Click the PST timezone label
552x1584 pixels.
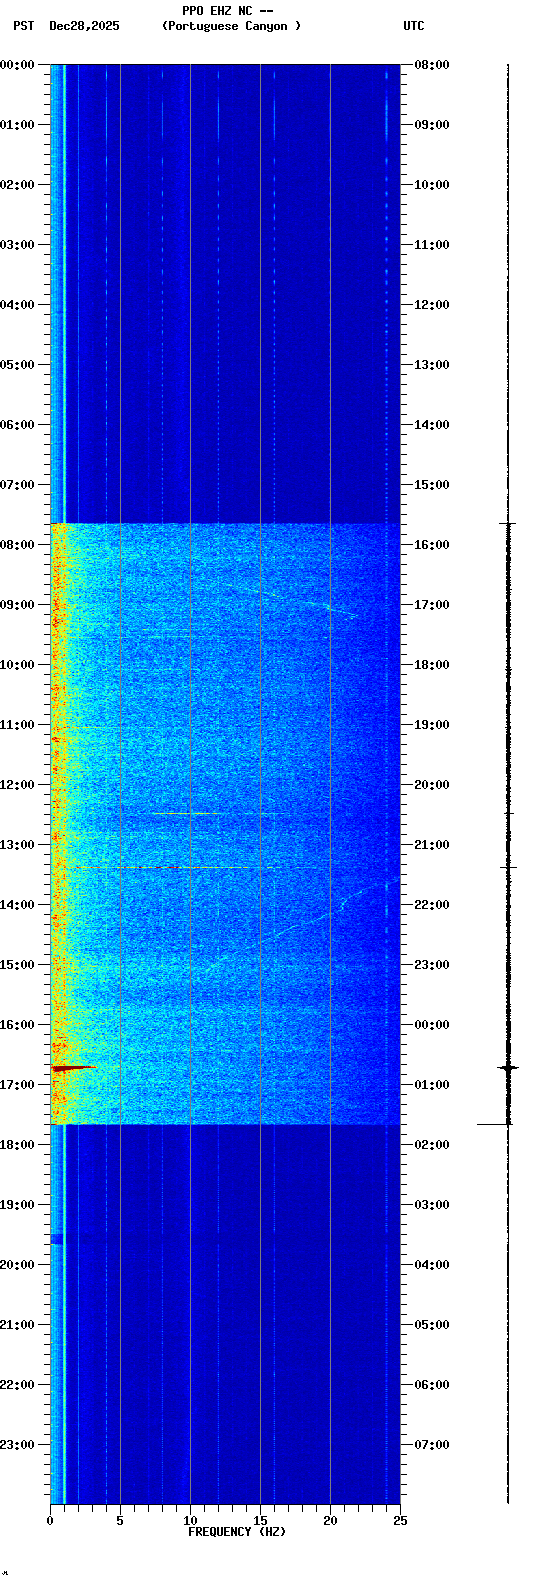[23, 26]
